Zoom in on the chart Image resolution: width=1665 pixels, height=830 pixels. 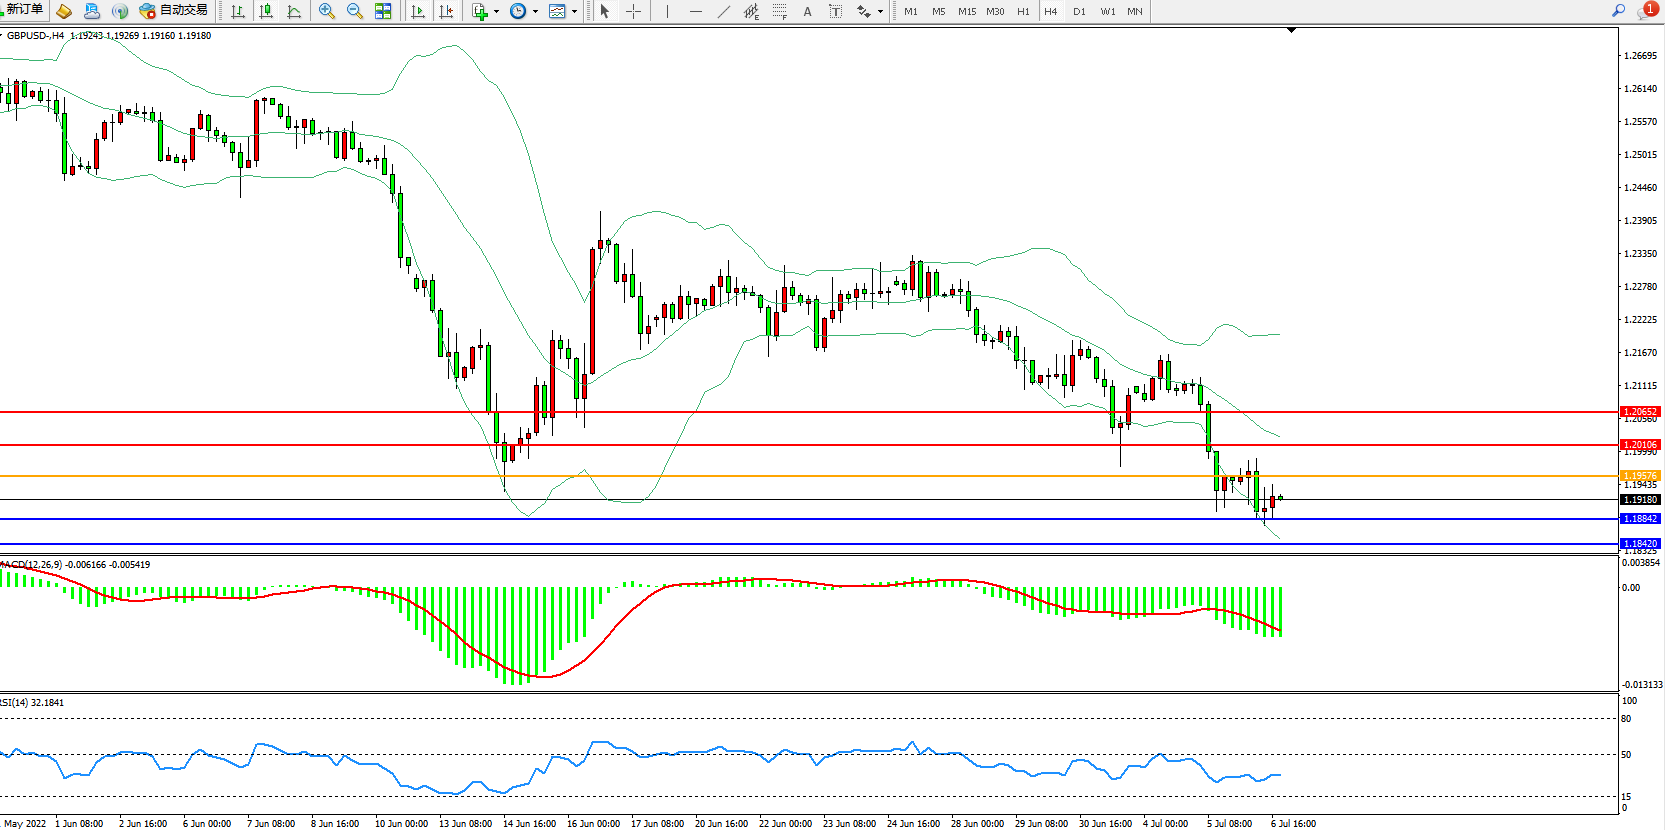tap(327, 12)
